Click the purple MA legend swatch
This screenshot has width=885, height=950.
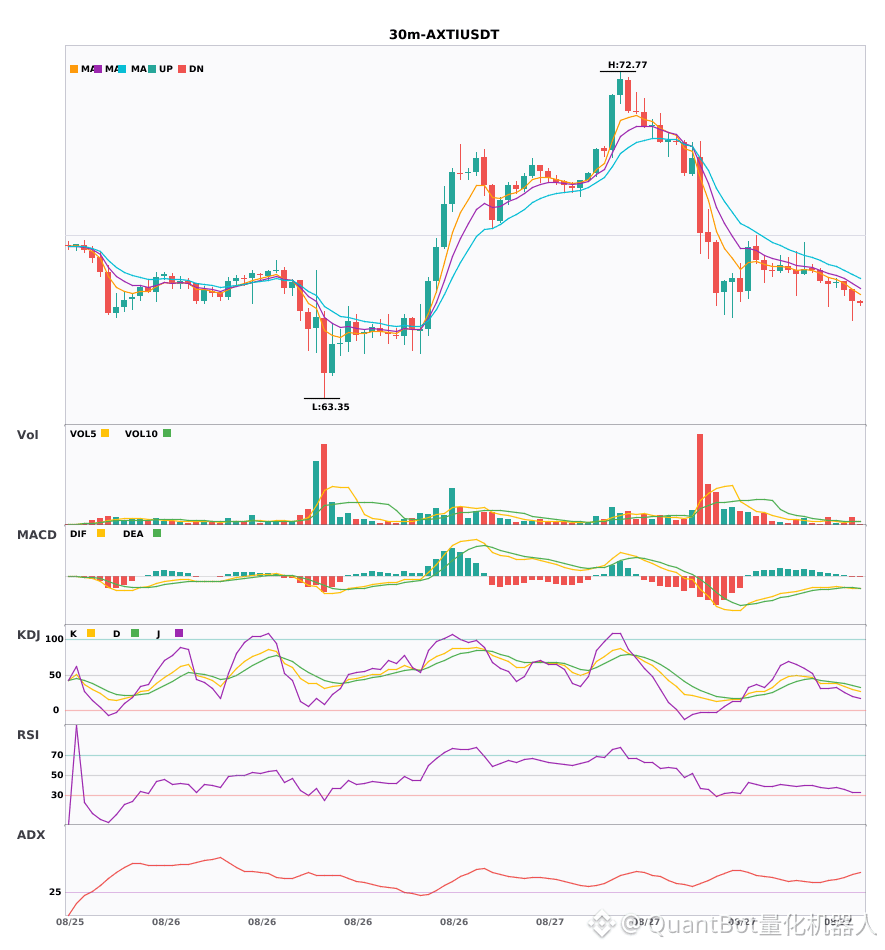click(98, 69)
